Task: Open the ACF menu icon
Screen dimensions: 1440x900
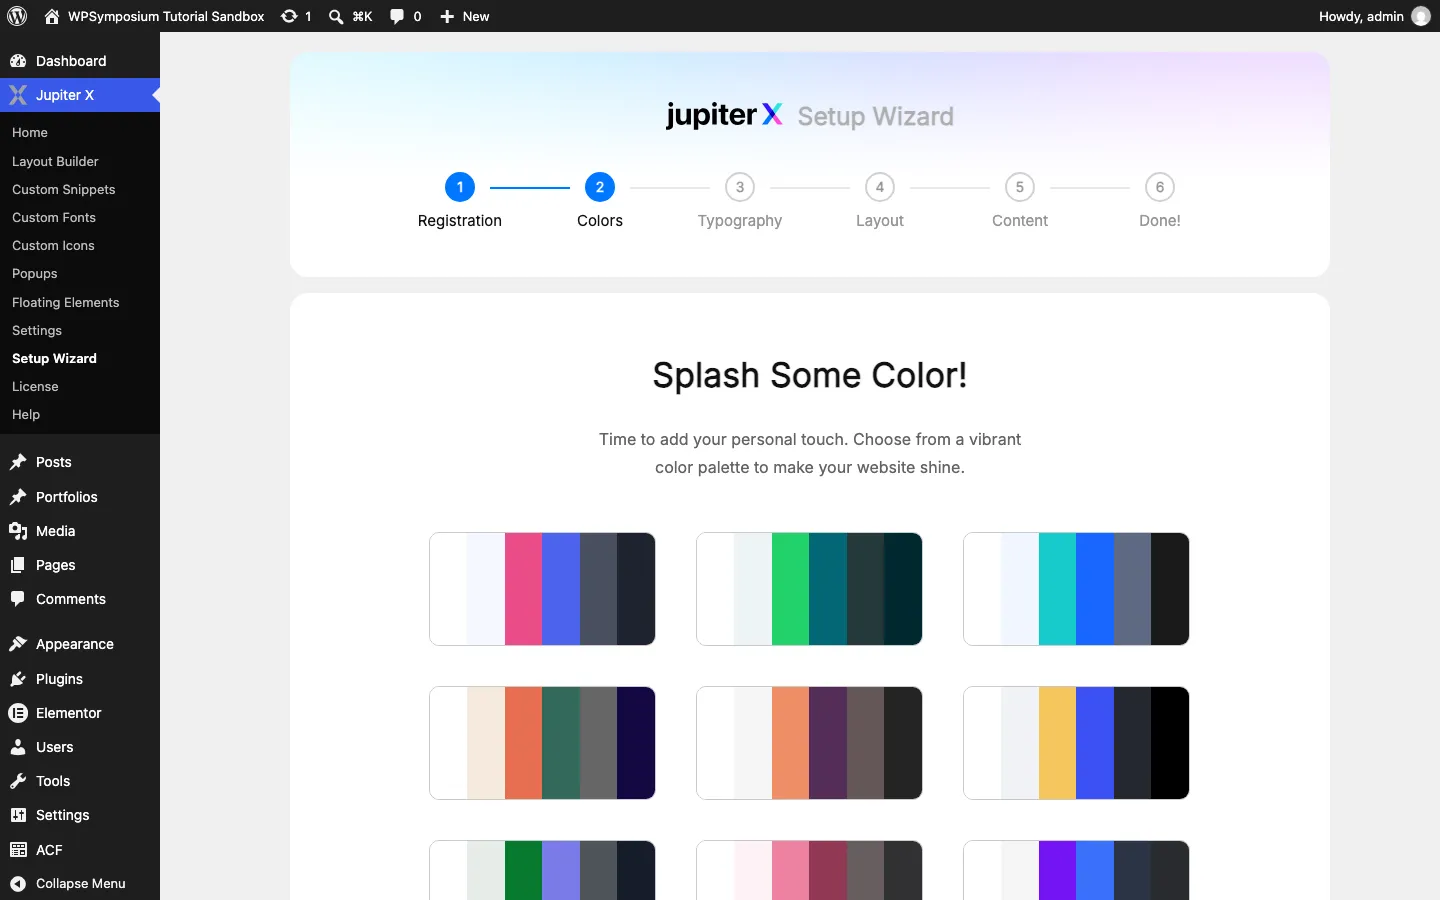Action: pos(18,850)
